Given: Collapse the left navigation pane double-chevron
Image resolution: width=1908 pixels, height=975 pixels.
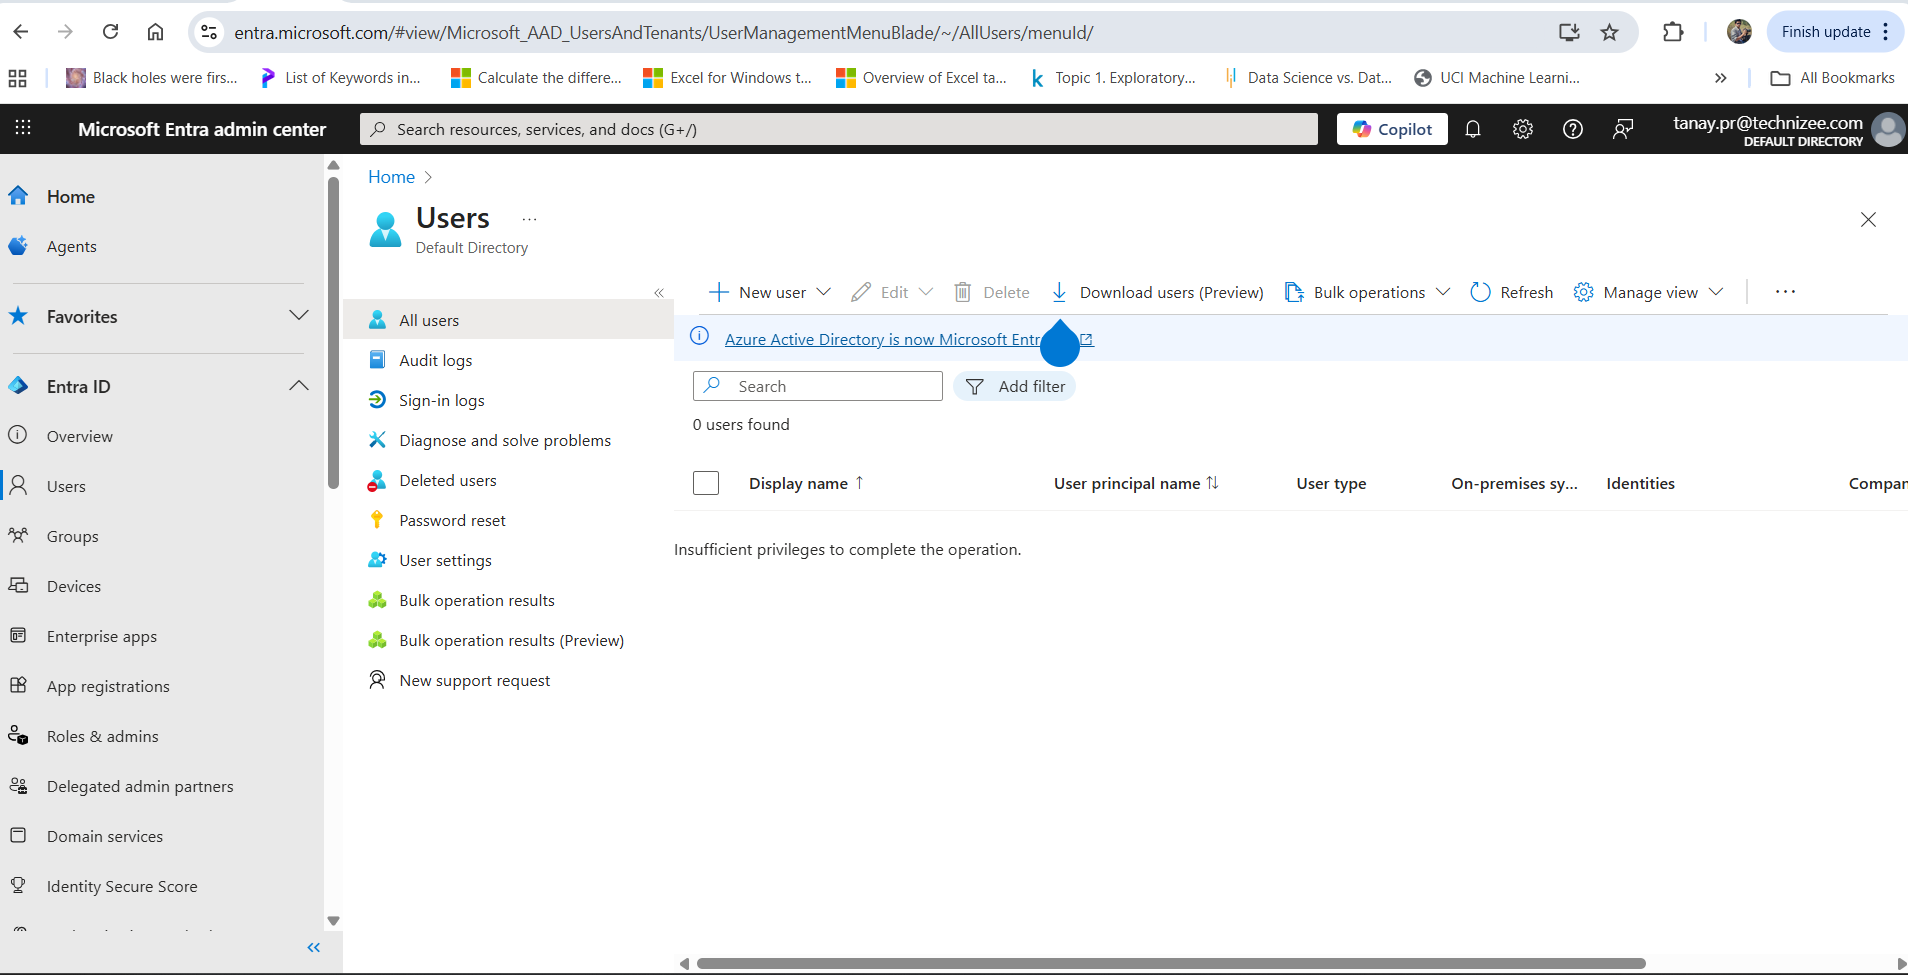Looking at the screenshot, I should (314, 947).
